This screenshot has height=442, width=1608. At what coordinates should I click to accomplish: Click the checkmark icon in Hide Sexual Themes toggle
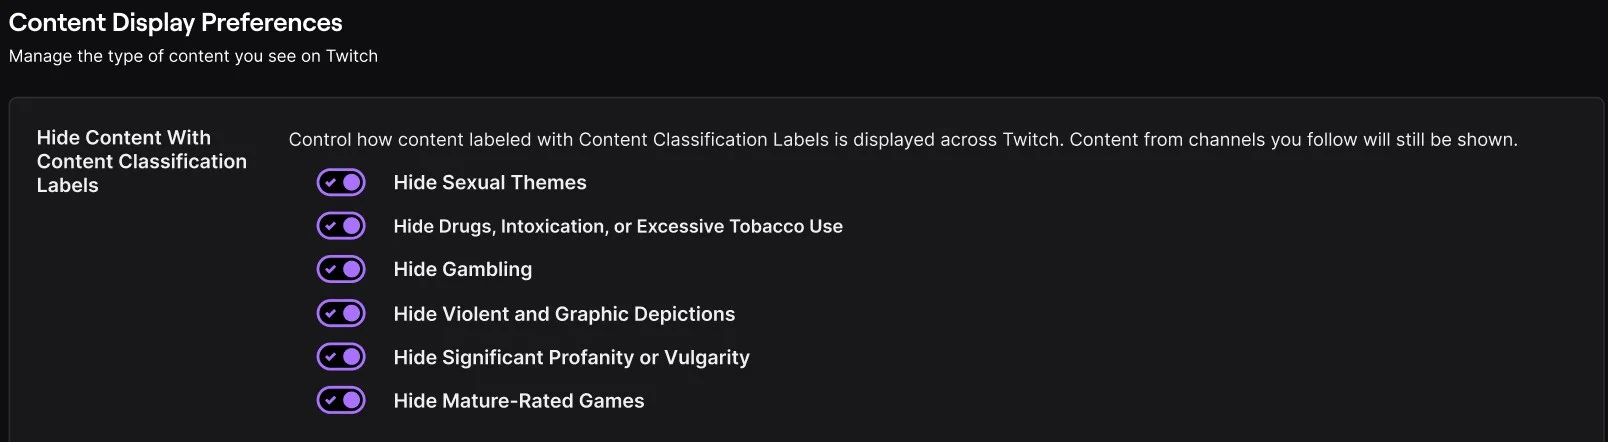click(x=330, y=182)
